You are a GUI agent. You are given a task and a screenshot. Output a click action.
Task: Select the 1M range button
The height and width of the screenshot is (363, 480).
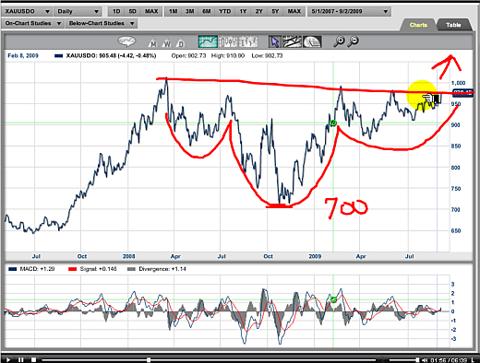[x=173, y=11]
